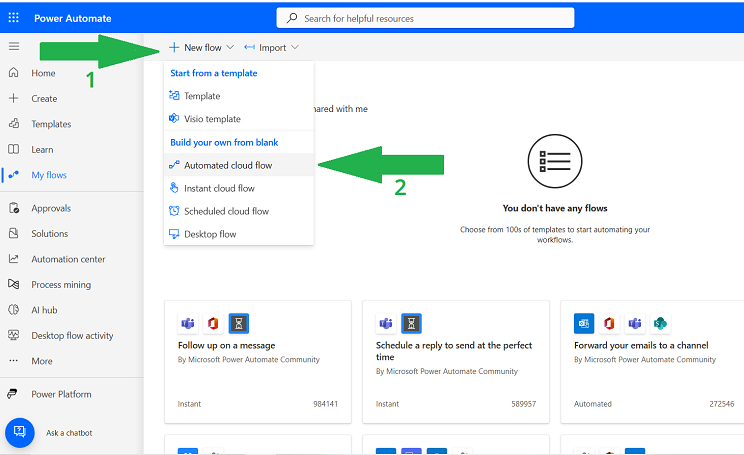
Task: Open Approvals from the sidebar
Action: tap(50, 208)
